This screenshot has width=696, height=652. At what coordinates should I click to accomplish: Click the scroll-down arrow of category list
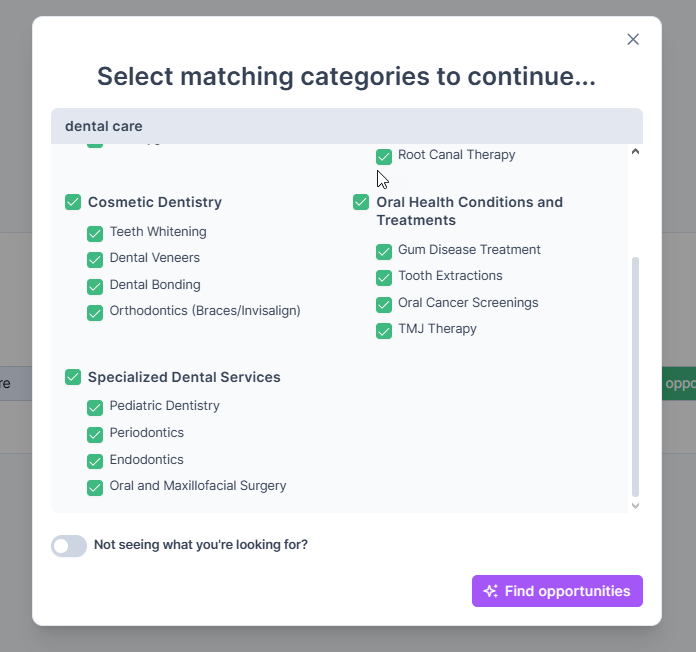click(635, 506)
